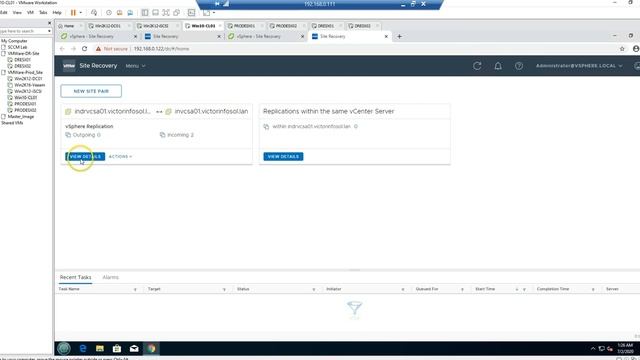The image size is (640, 360).
Task: Filter the Task Name column
Action: [x=135, y=289]
